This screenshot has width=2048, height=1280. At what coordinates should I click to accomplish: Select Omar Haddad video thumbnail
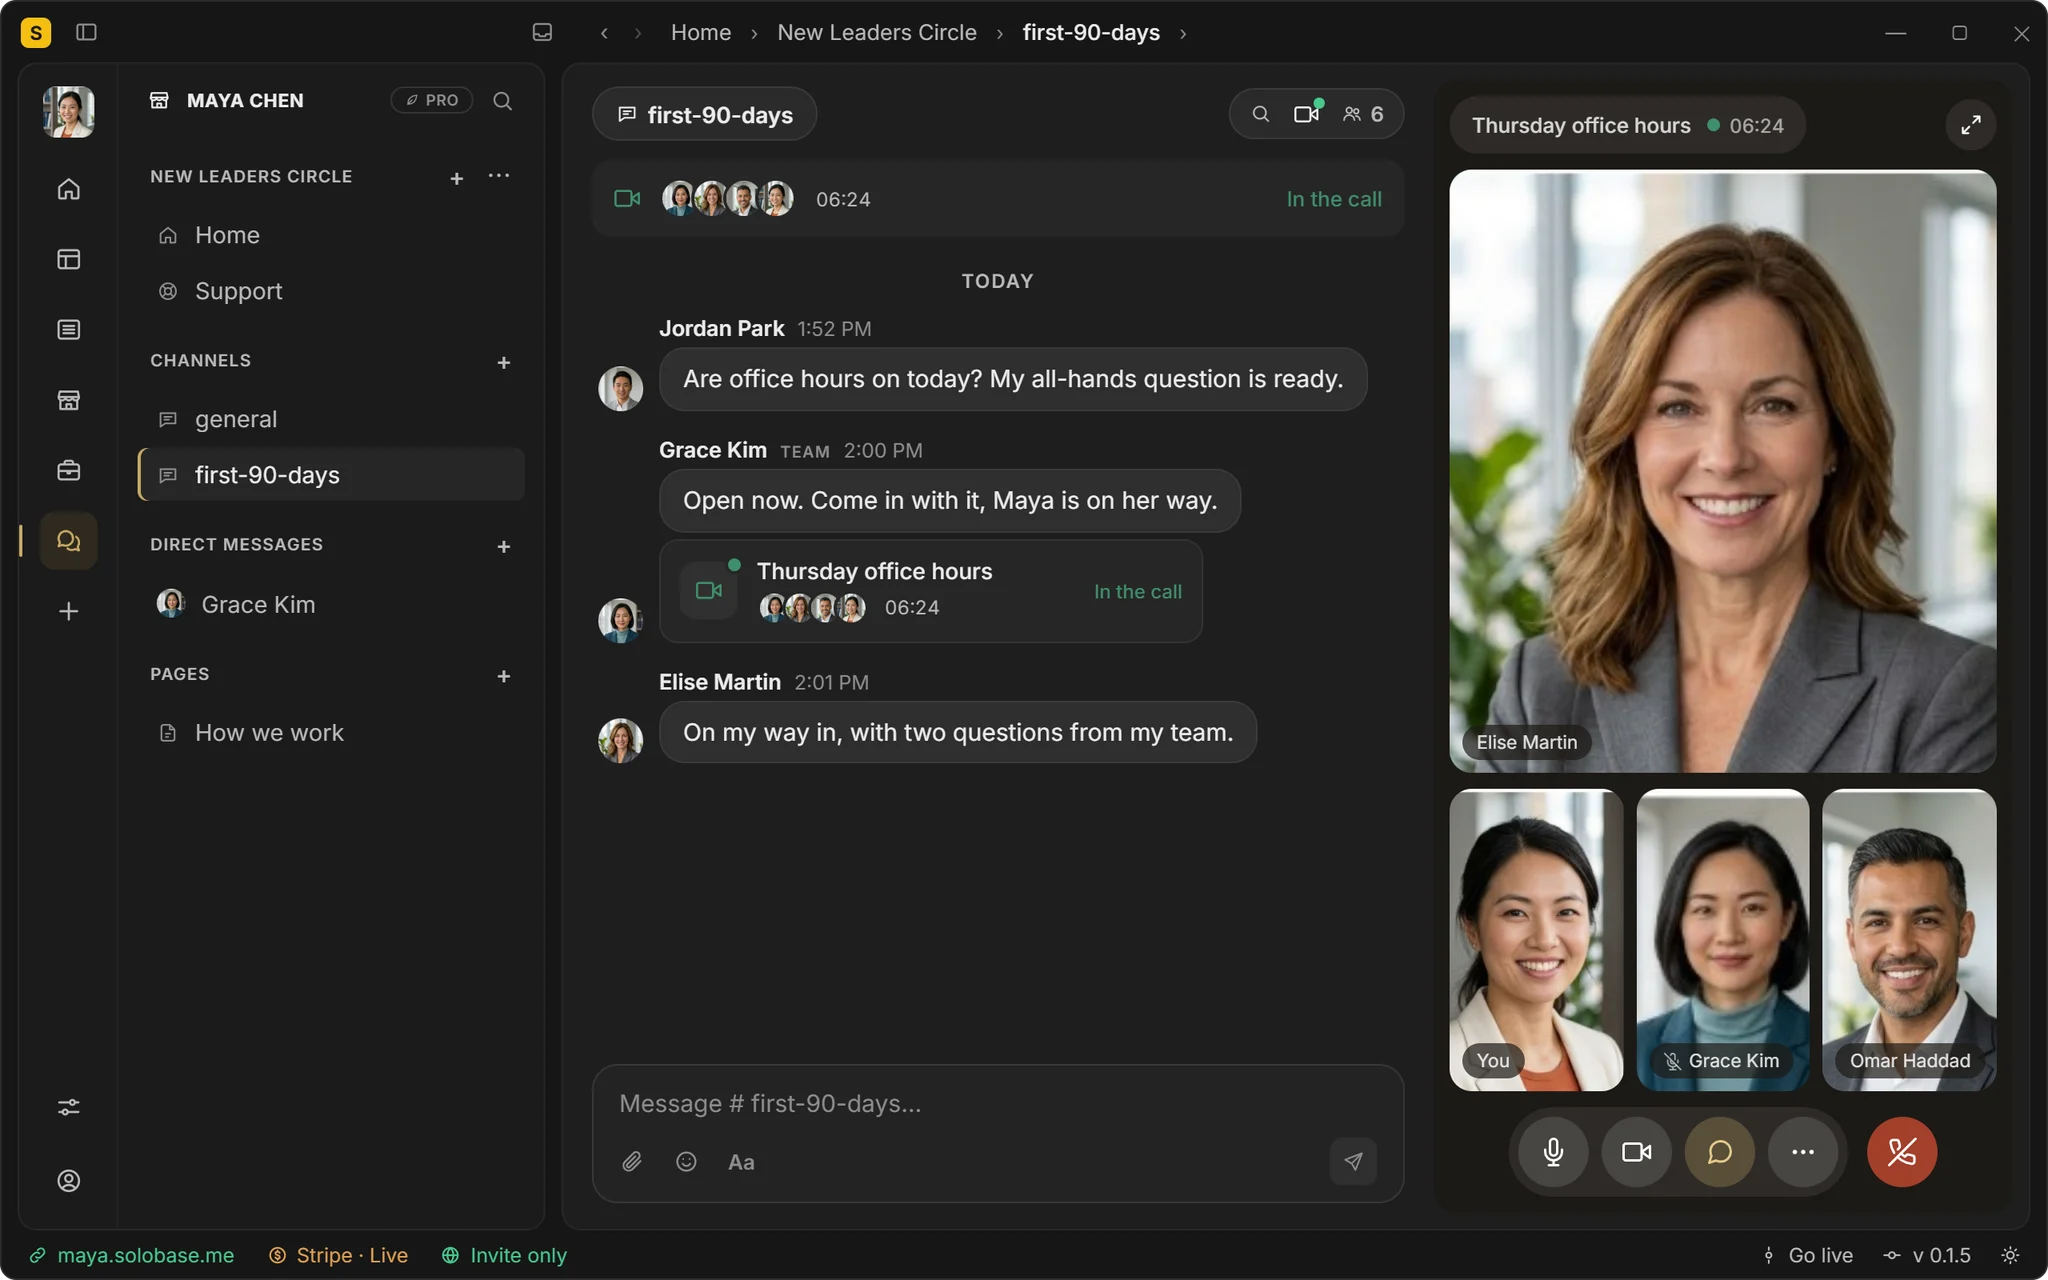1908,940
